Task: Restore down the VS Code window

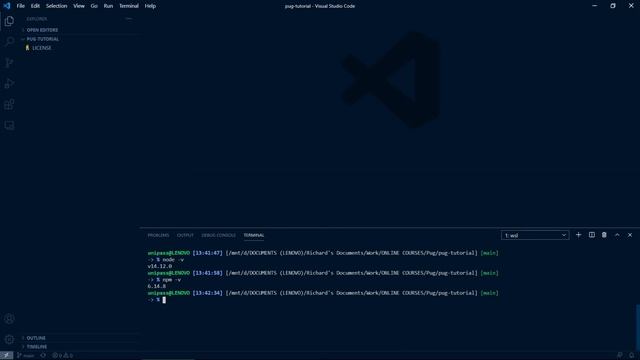Action: [613, 6]
